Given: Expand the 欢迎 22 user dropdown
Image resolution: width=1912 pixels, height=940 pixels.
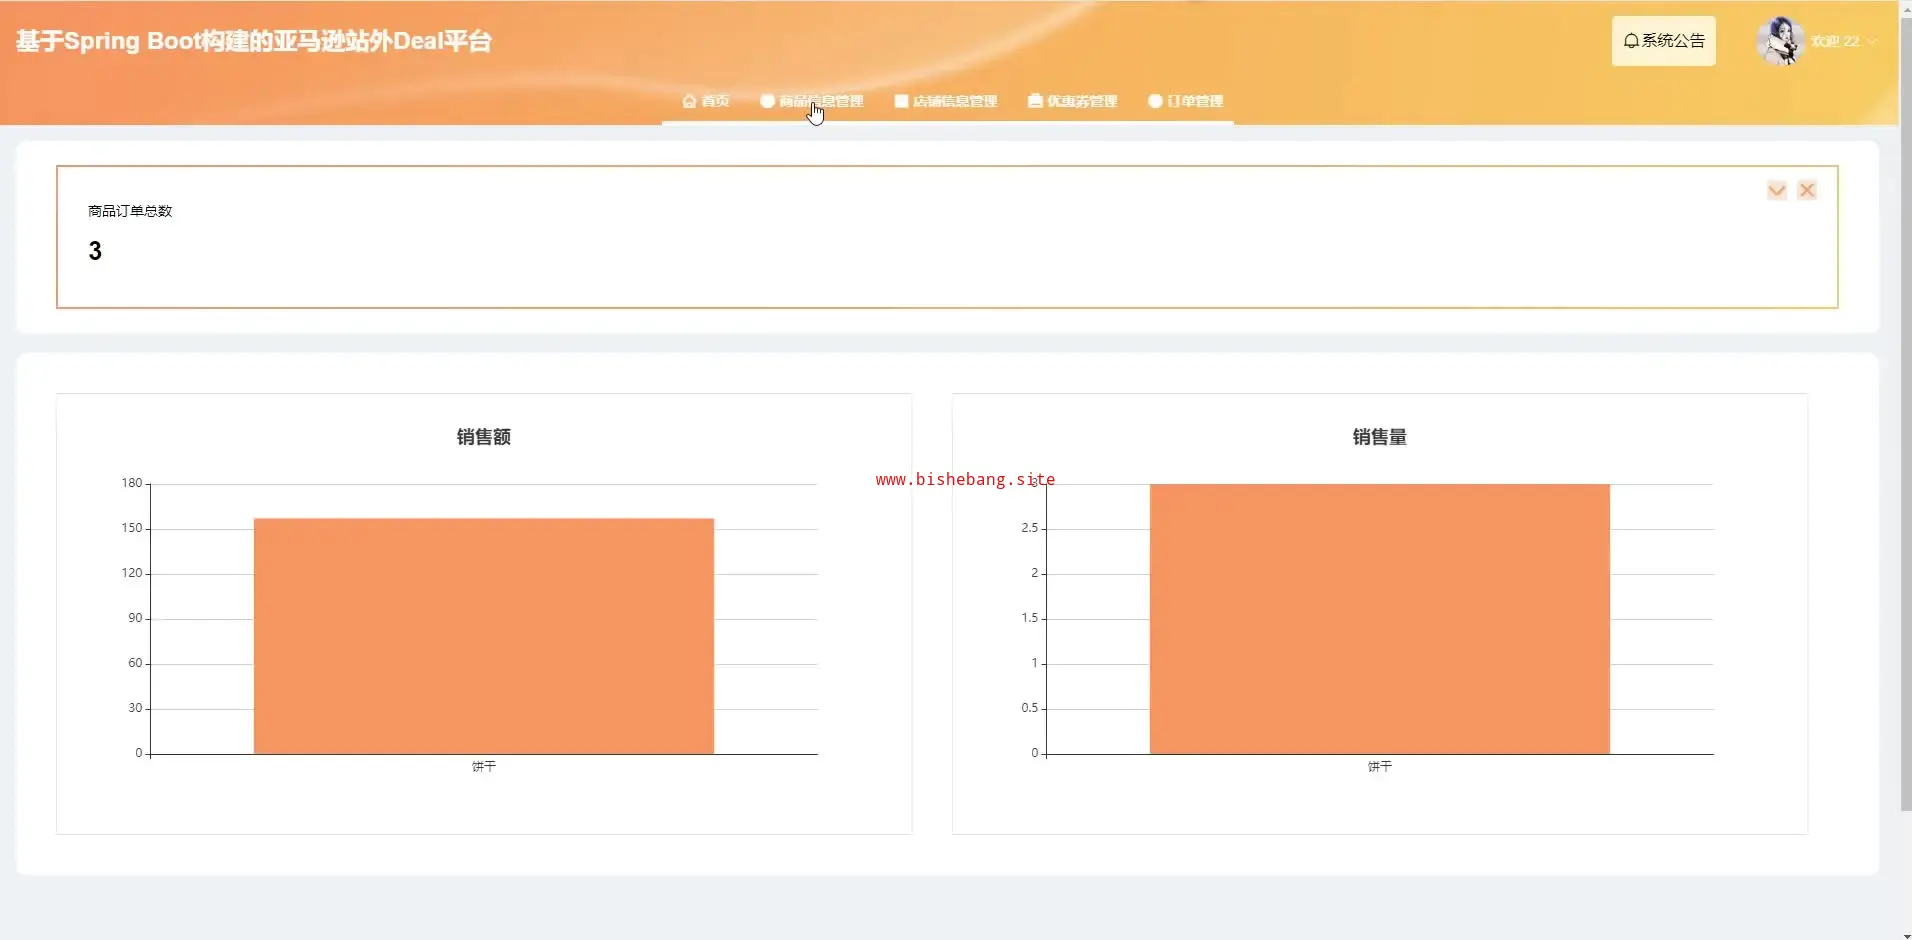Looking at the screenshot, I should [1843, 41].
